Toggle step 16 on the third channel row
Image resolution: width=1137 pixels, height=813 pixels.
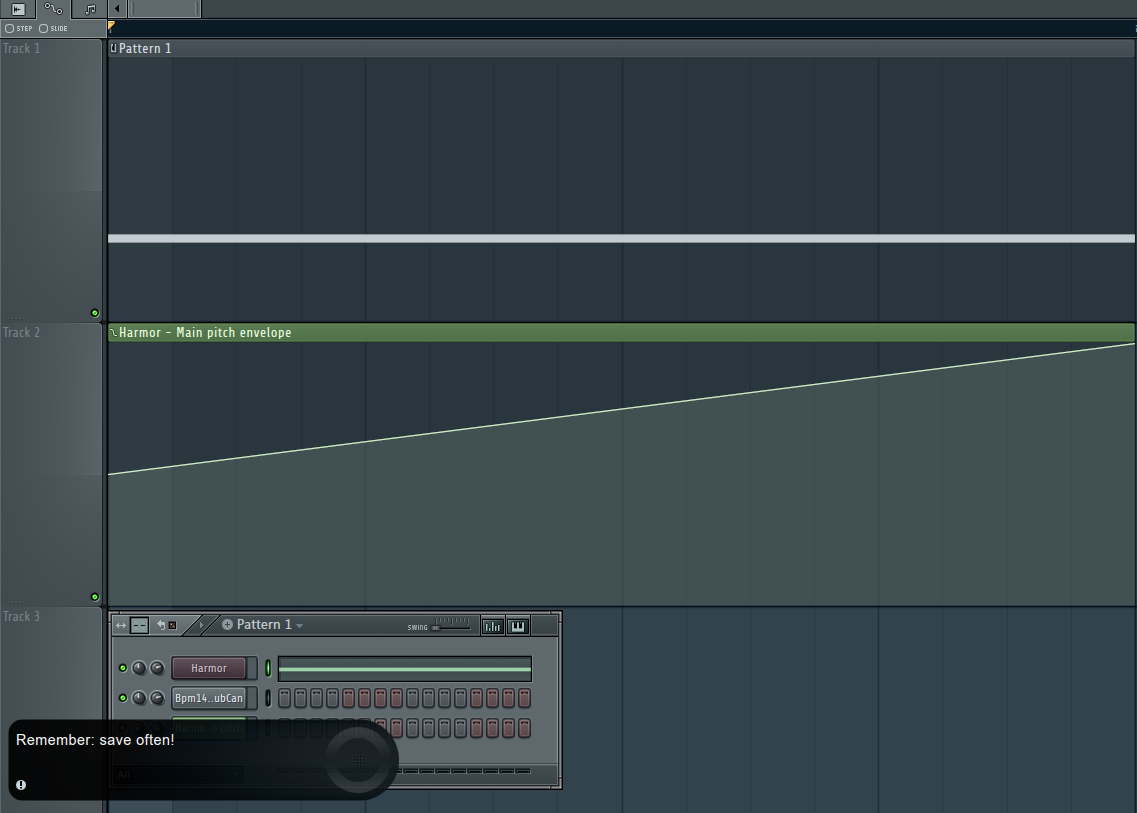tap(524, 727)
